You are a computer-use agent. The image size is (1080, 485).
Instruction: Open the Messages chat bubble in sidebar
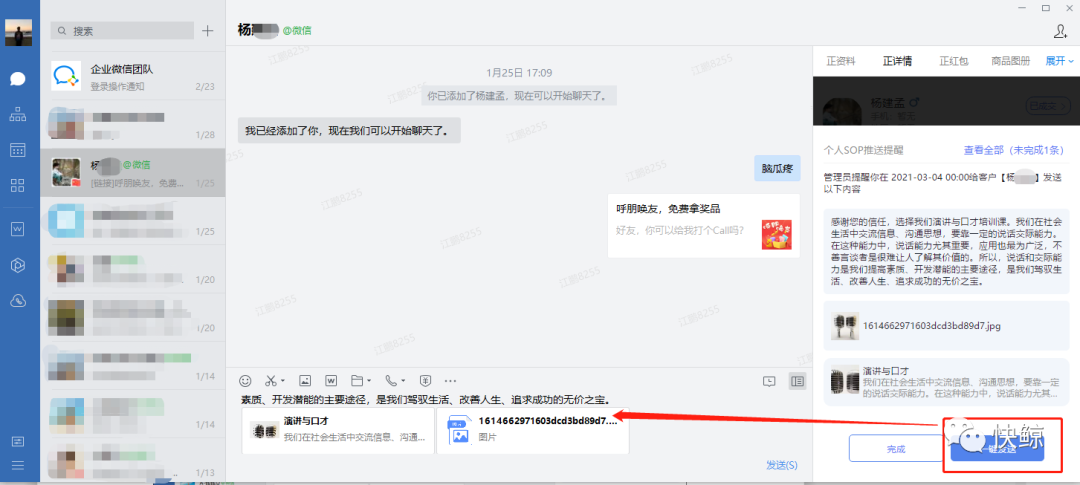click(x=17, y=78)
